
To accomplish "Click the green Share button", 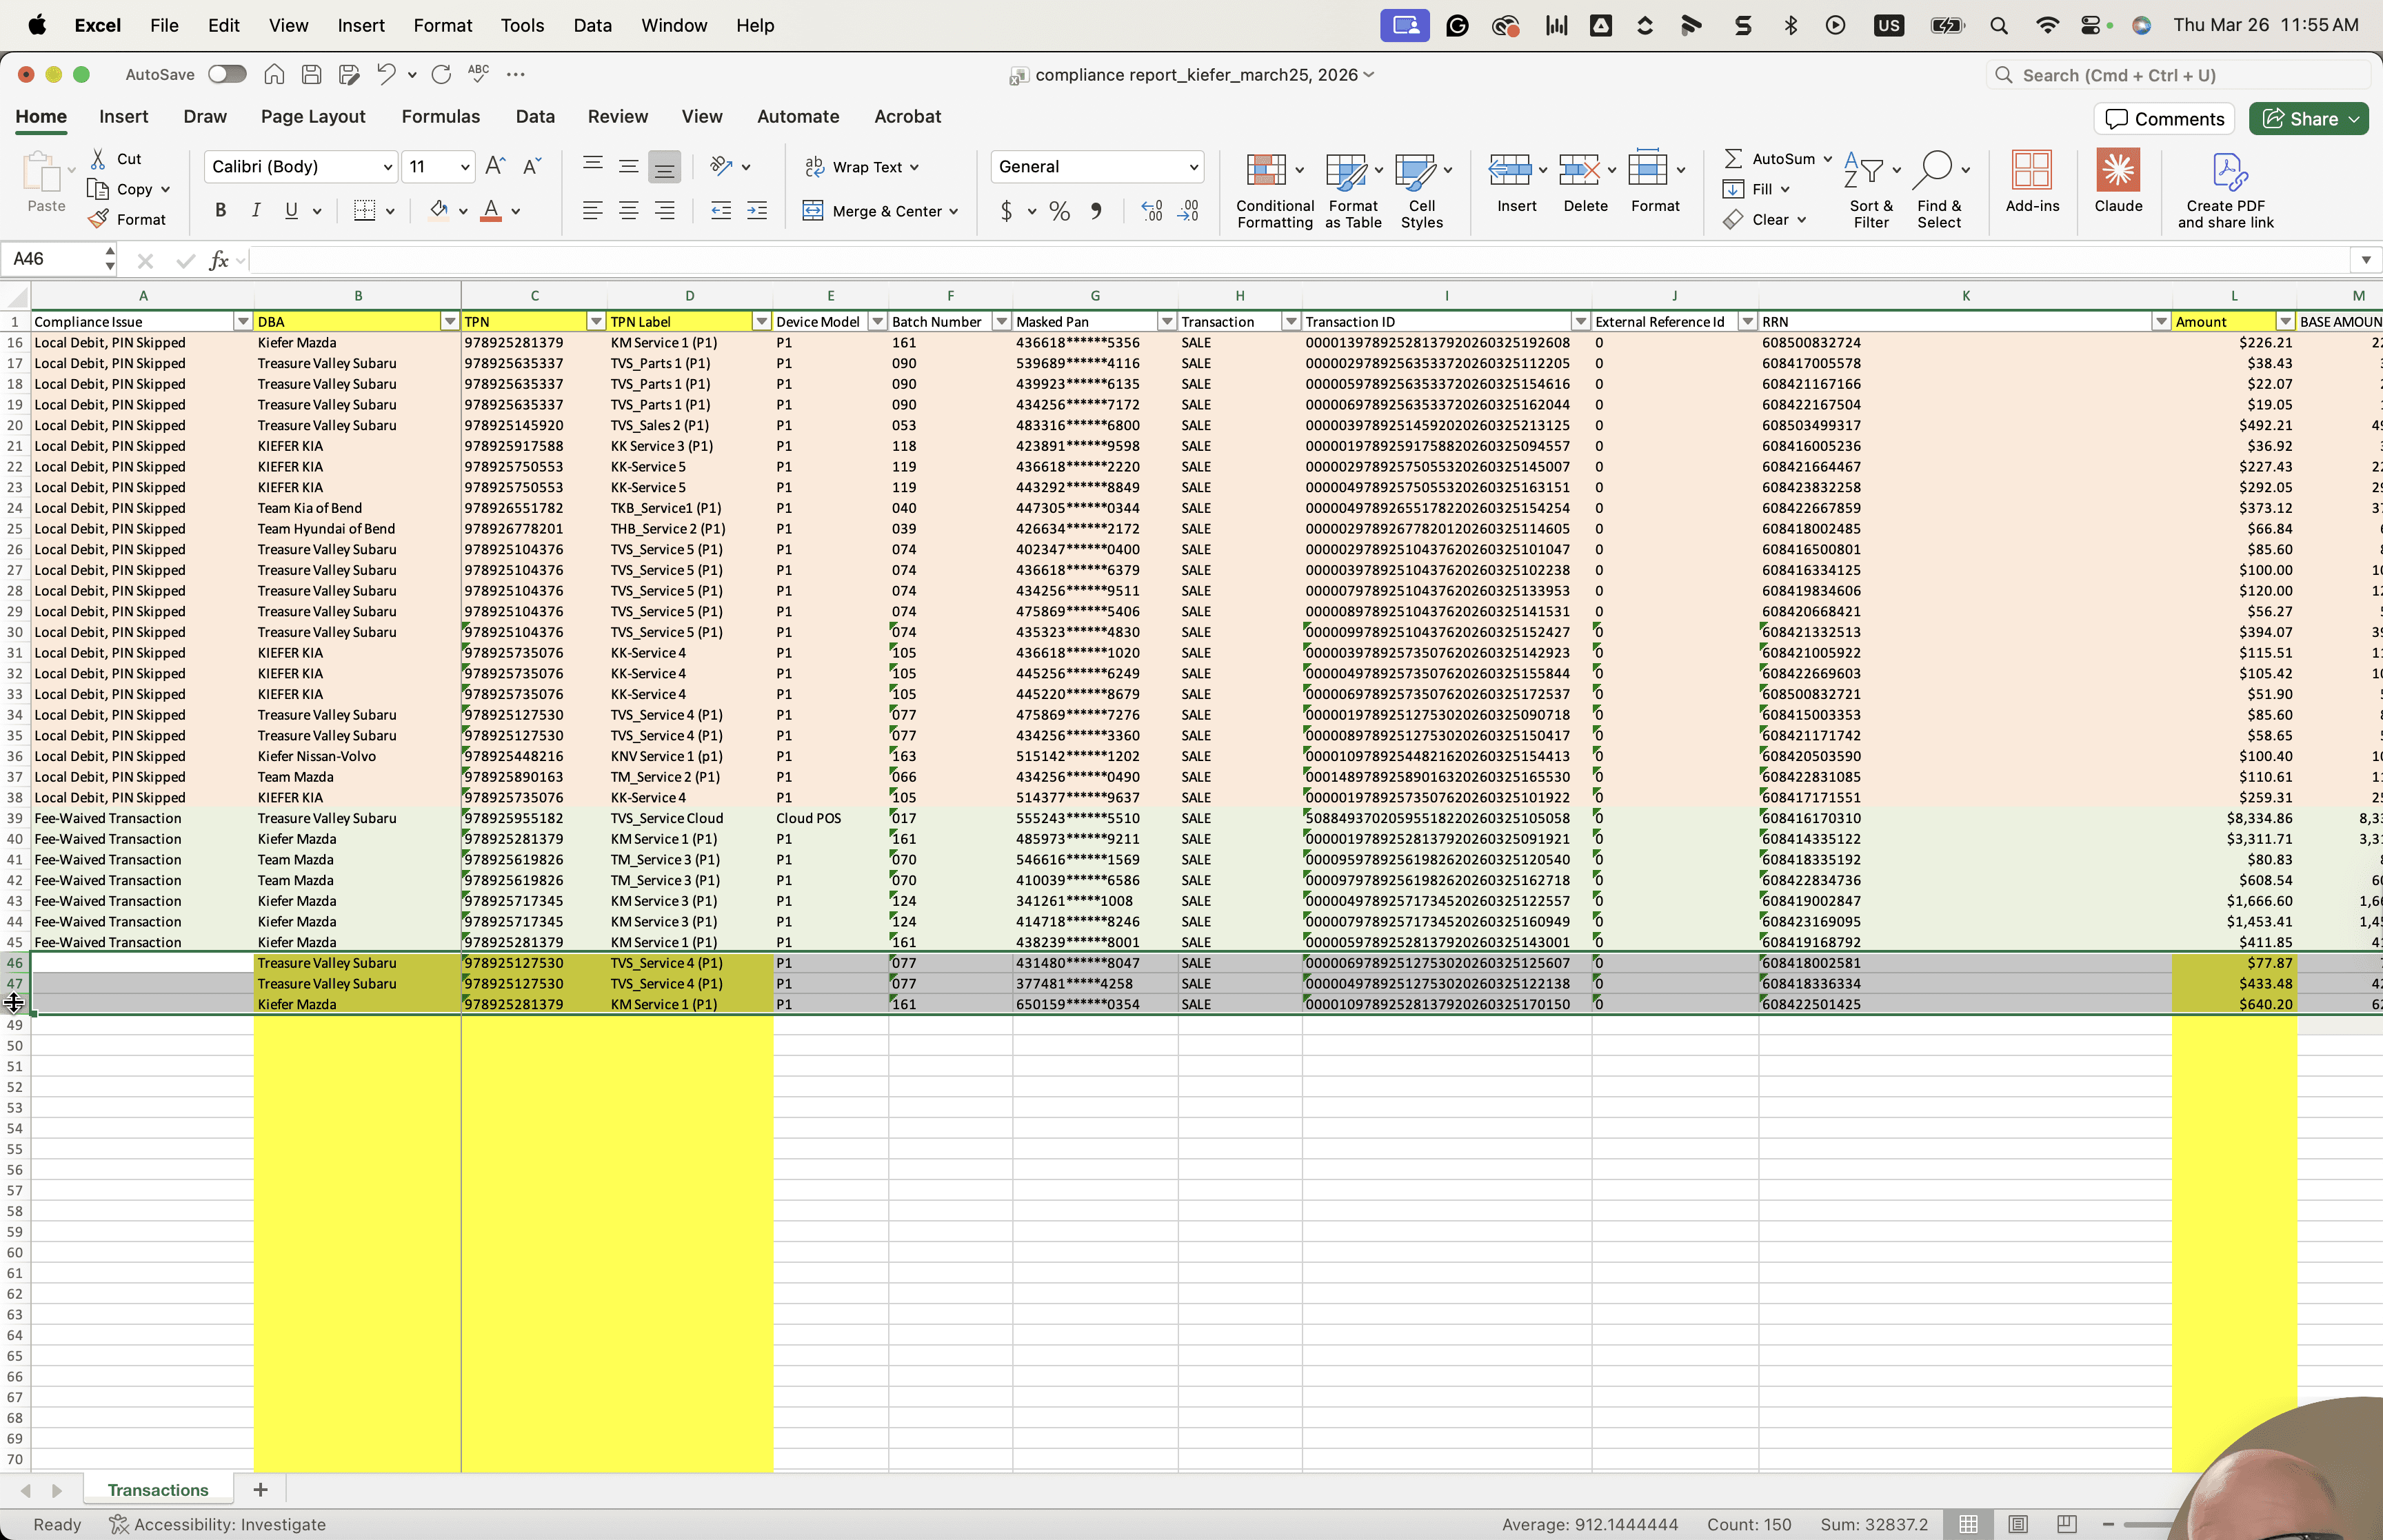I will [2309, 119].
